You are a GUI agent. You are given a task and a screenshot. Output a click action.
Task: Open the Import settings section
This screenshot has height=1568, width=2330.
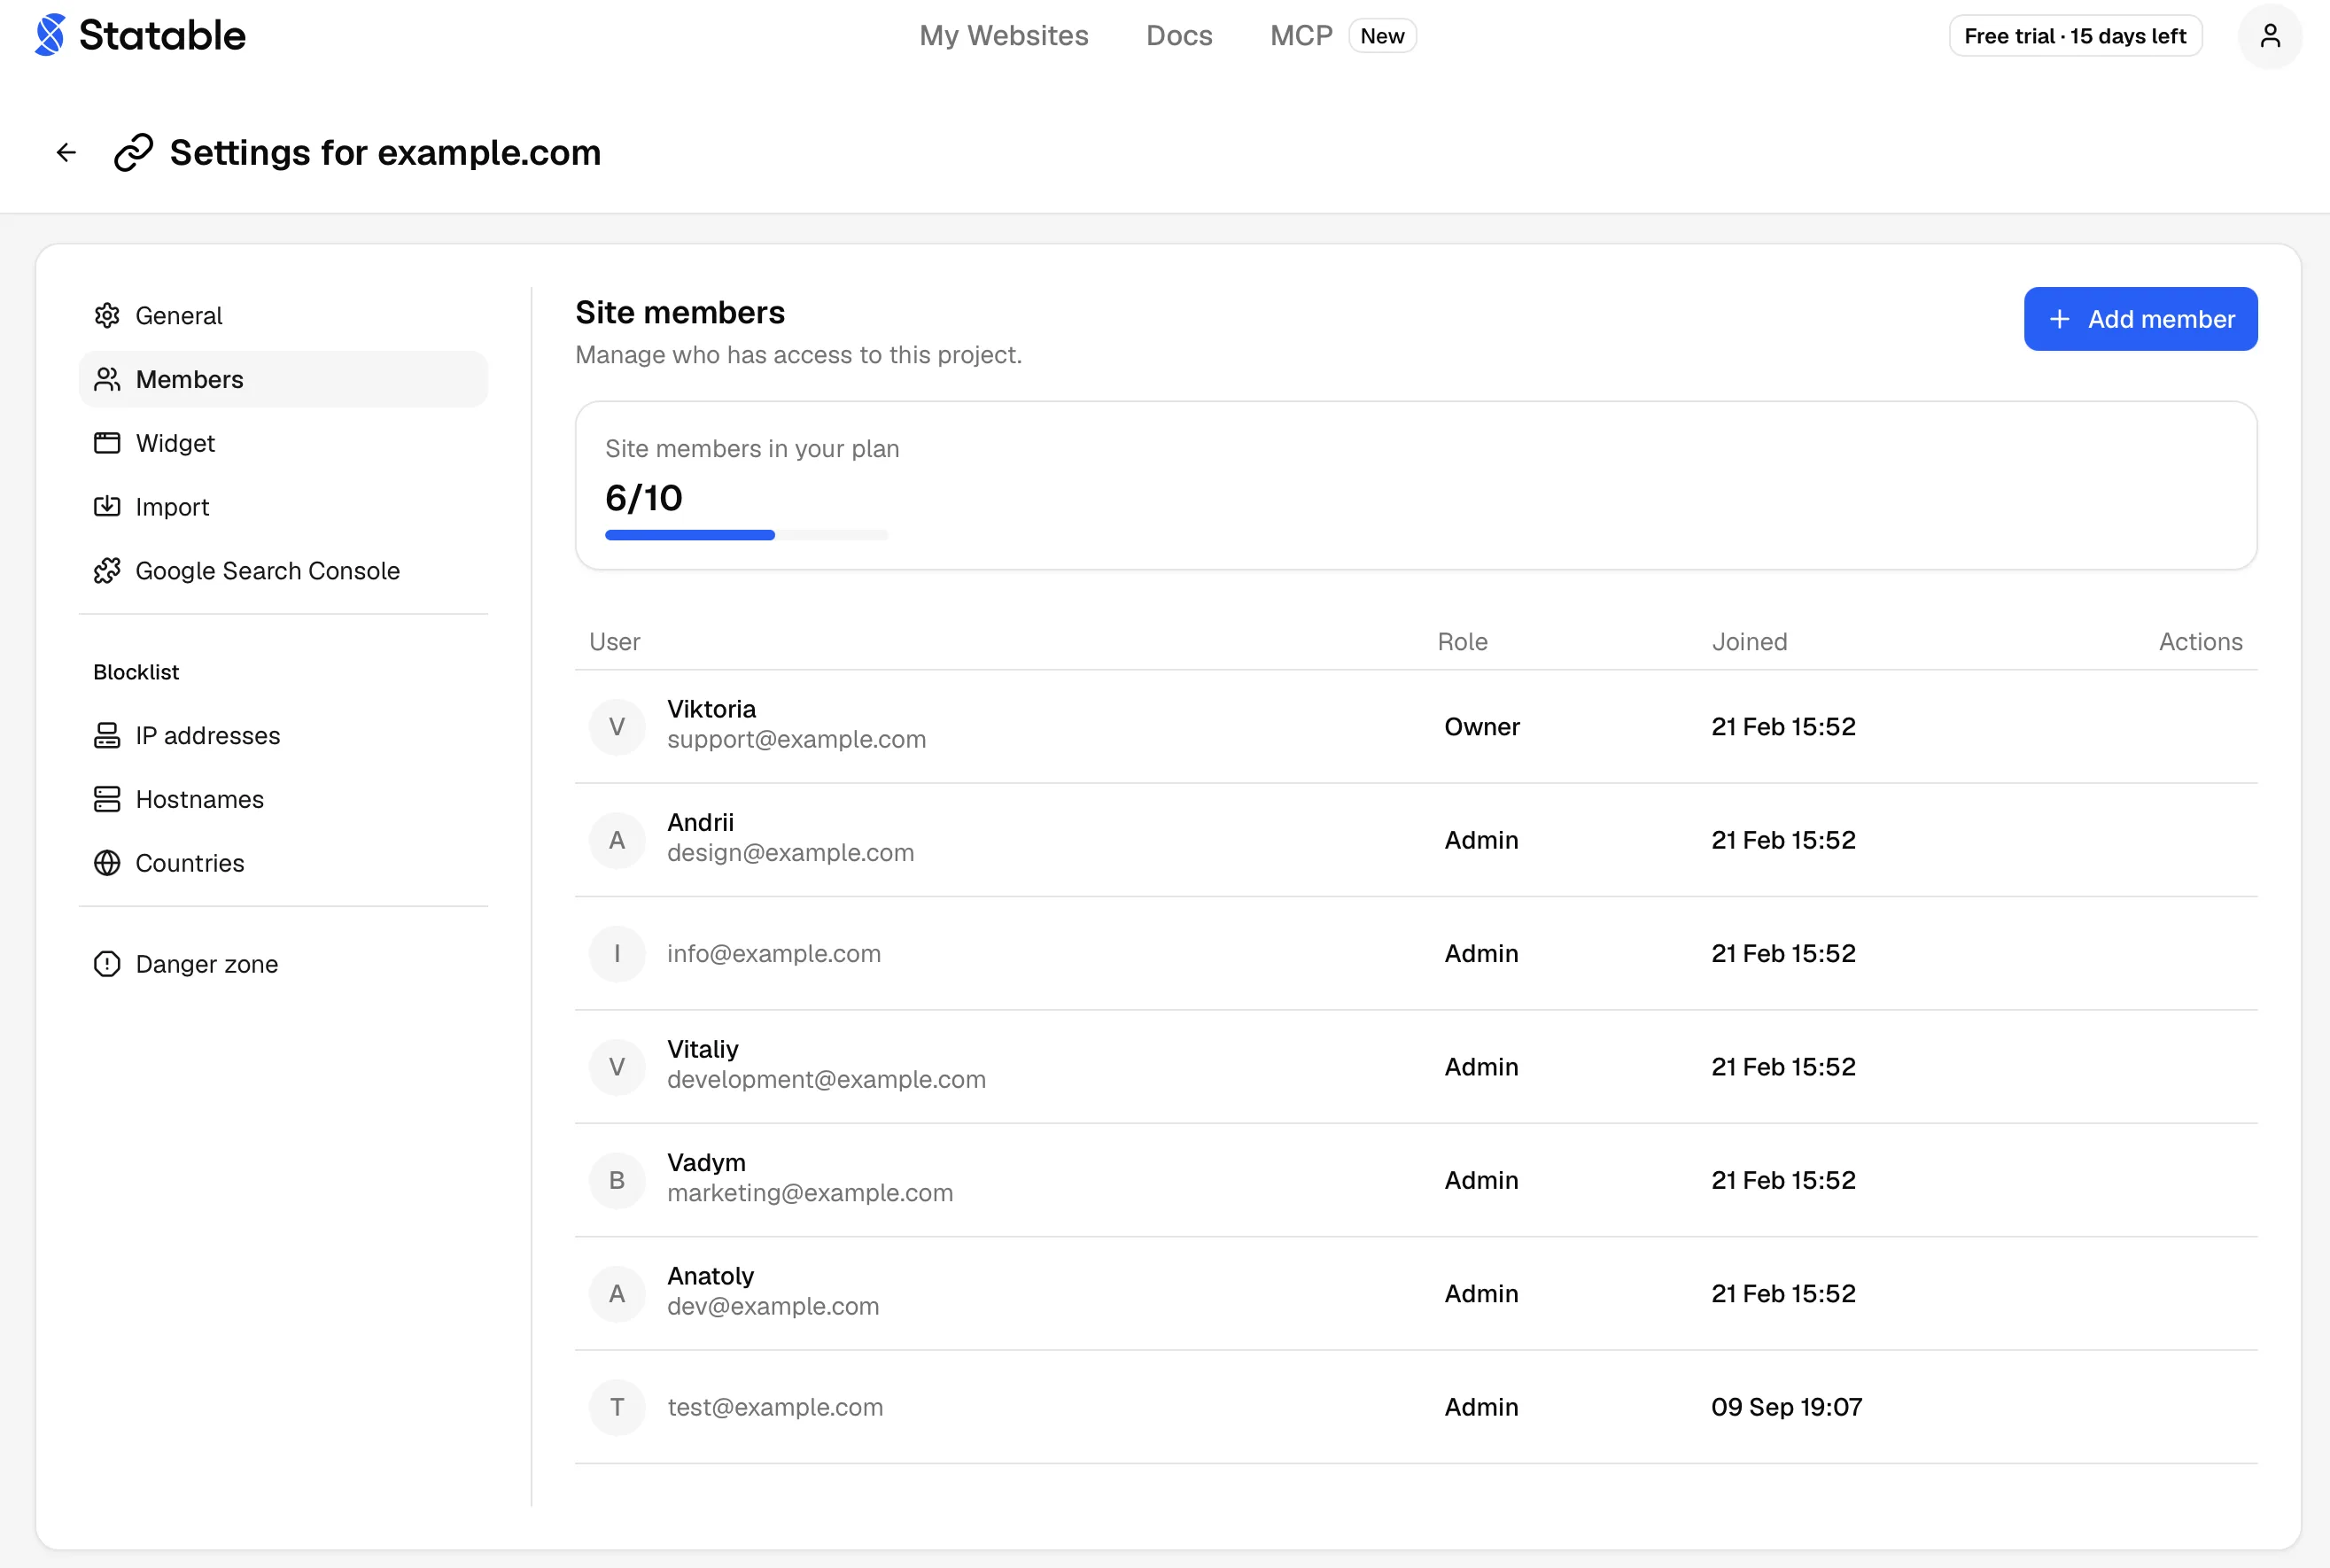[x=283, y=507]
